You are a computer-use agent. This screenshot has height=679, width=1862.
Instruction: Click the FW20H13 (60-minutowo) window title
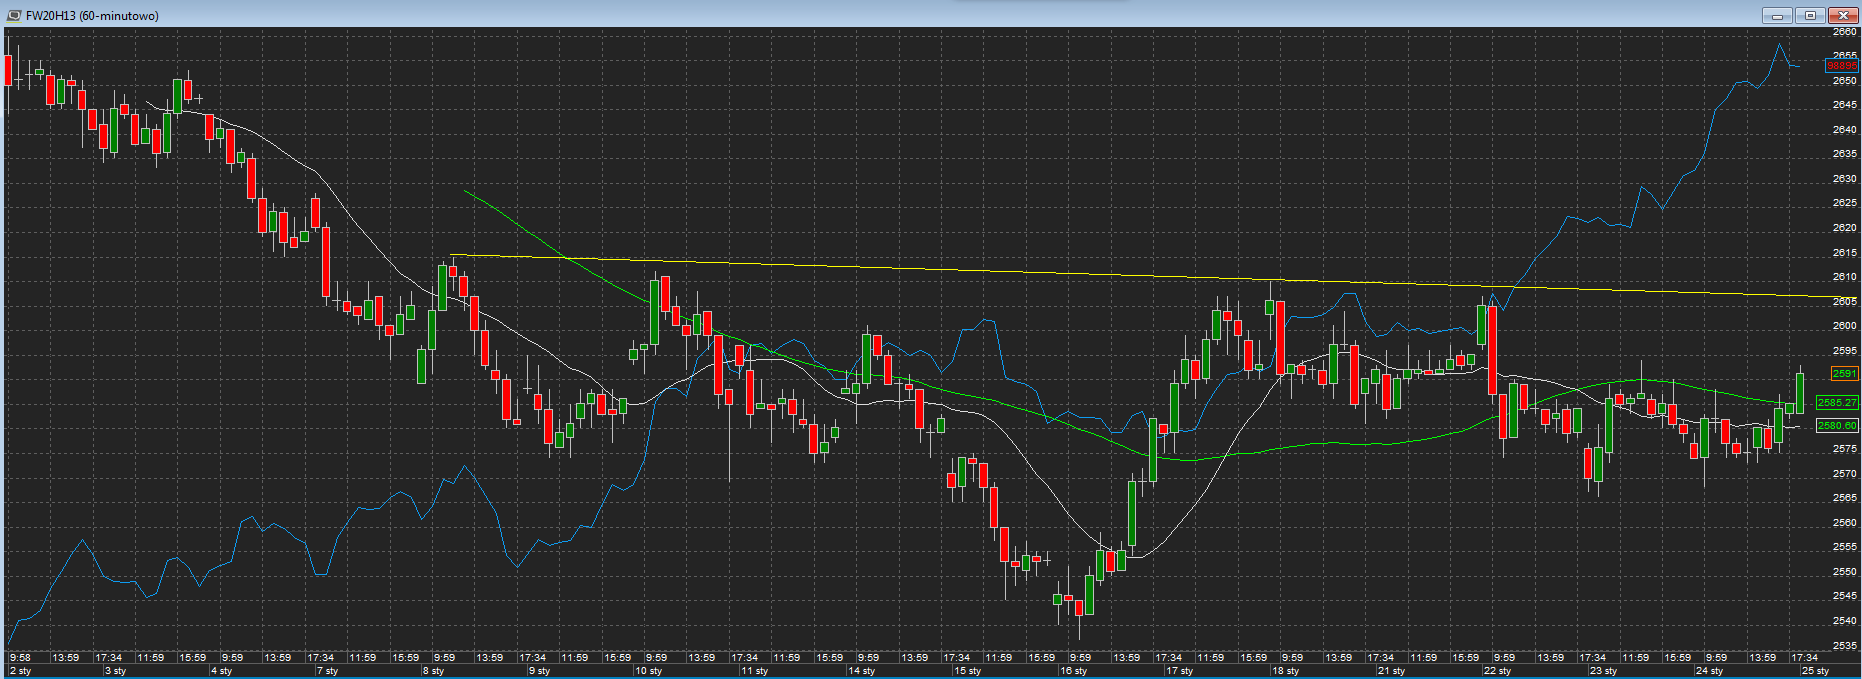92,15
